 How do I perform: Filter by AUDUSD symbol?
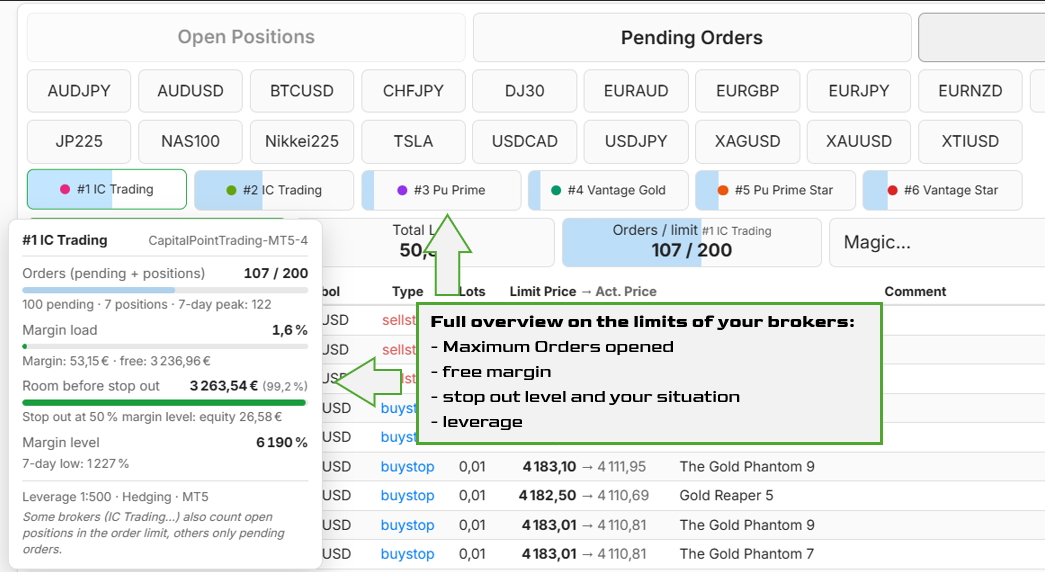point(191,91)
